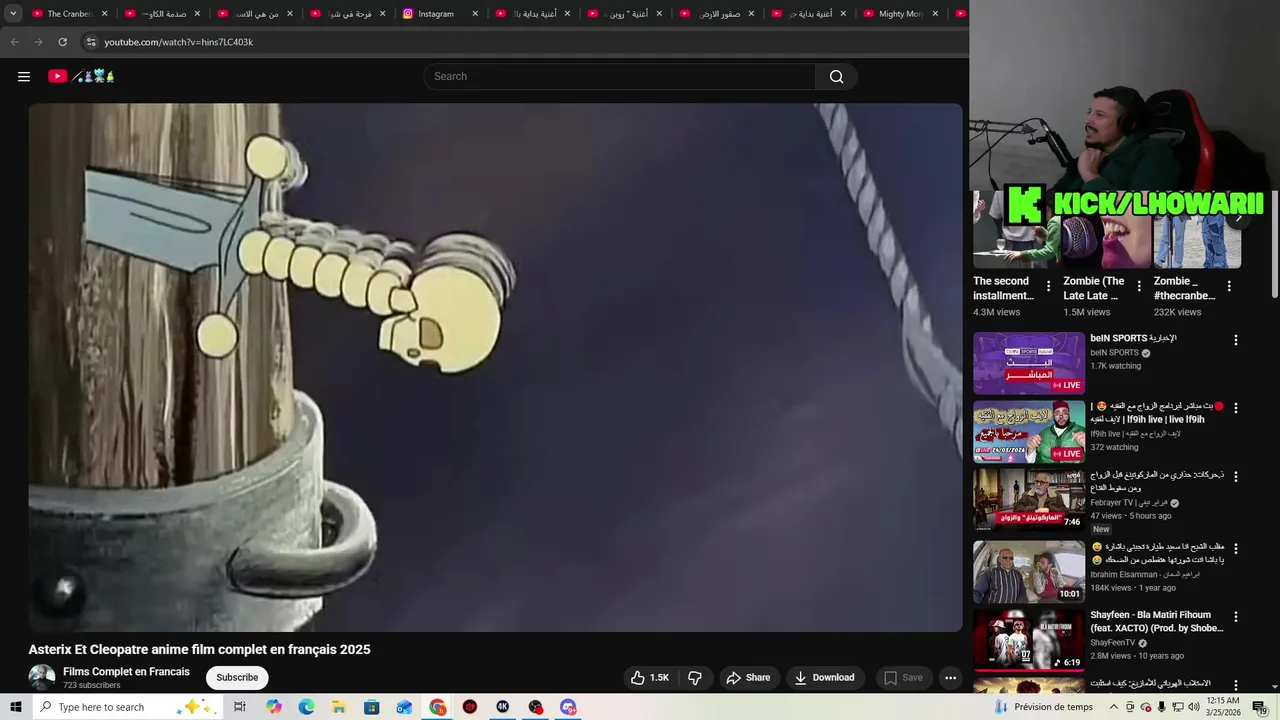Screen dimensions: 1280x720
Task: Open the Films Complet en Francais channel avatar
Action: 42,678
